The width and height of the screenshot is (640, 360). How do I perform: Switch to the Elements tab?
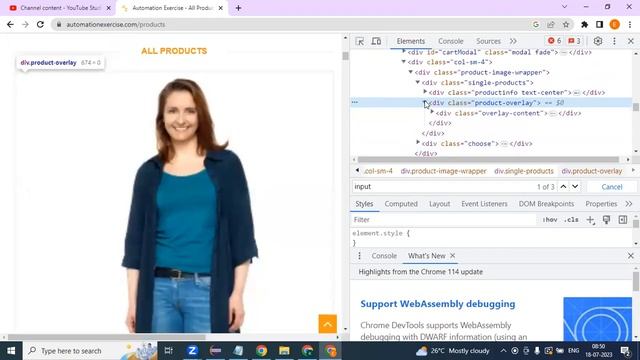tap(411, 41)
